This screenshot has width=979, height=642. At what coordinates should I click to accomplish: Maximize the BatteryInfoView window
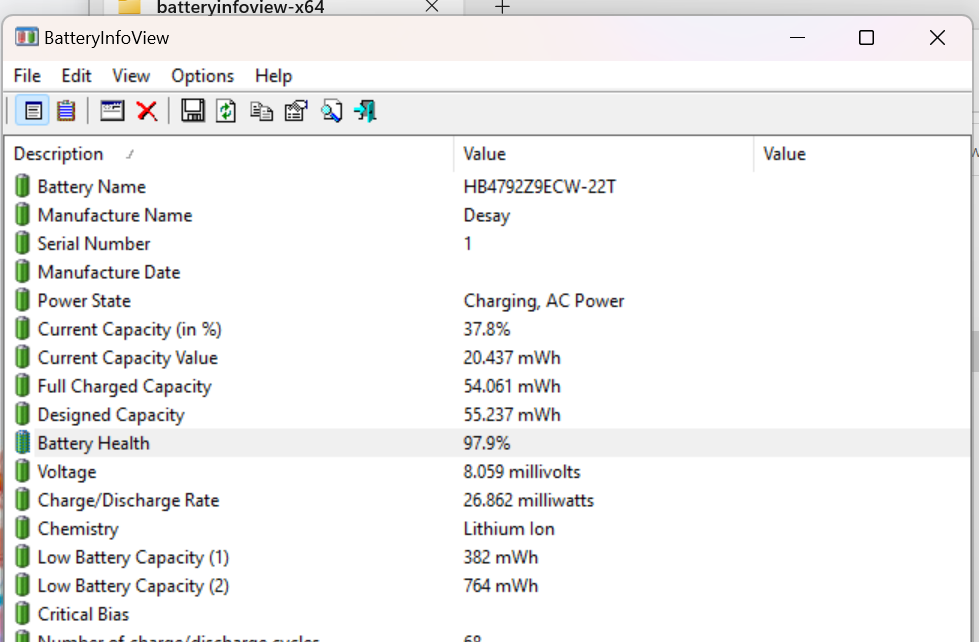866,37
